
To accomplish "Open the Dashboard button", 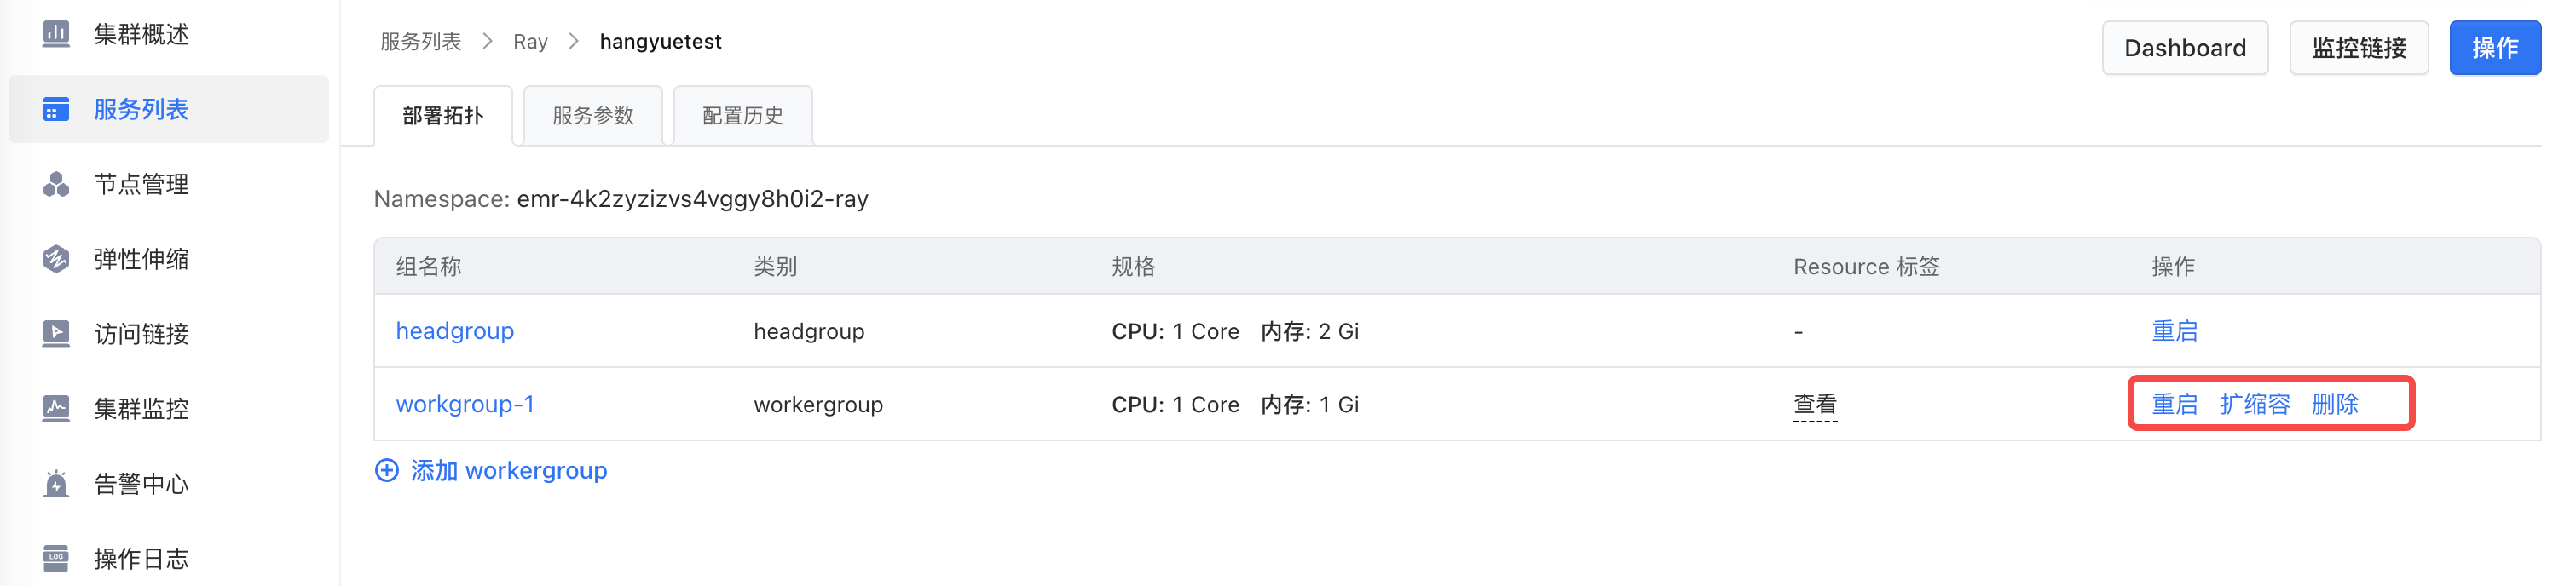I will [x=2184, y=48].
